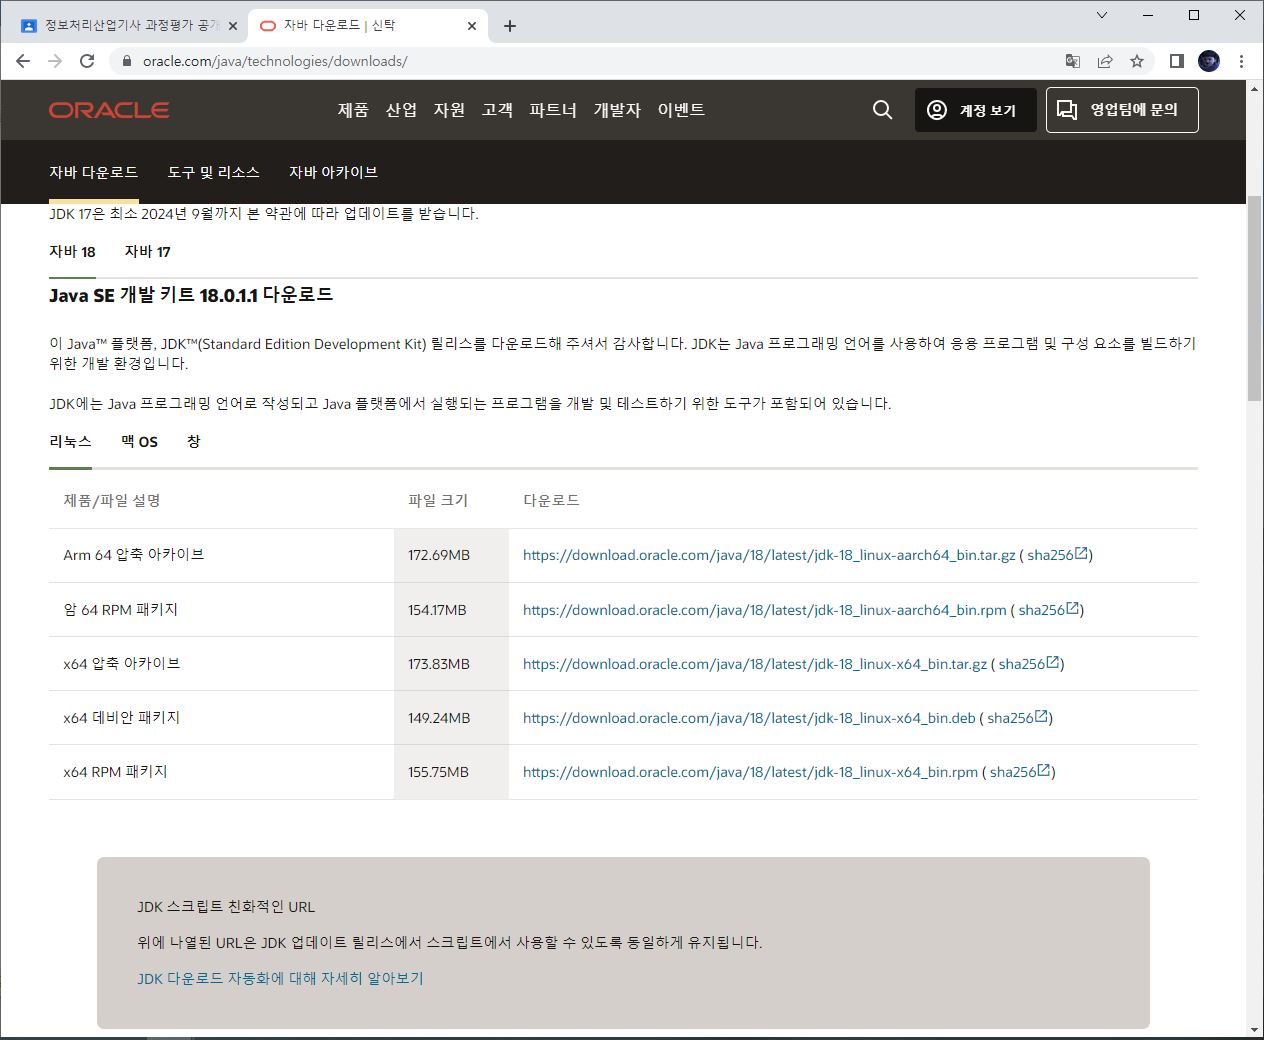Click the browser profile avatar
The height and width of the screenshot is (1040, 1264).
coord(1208,61)
